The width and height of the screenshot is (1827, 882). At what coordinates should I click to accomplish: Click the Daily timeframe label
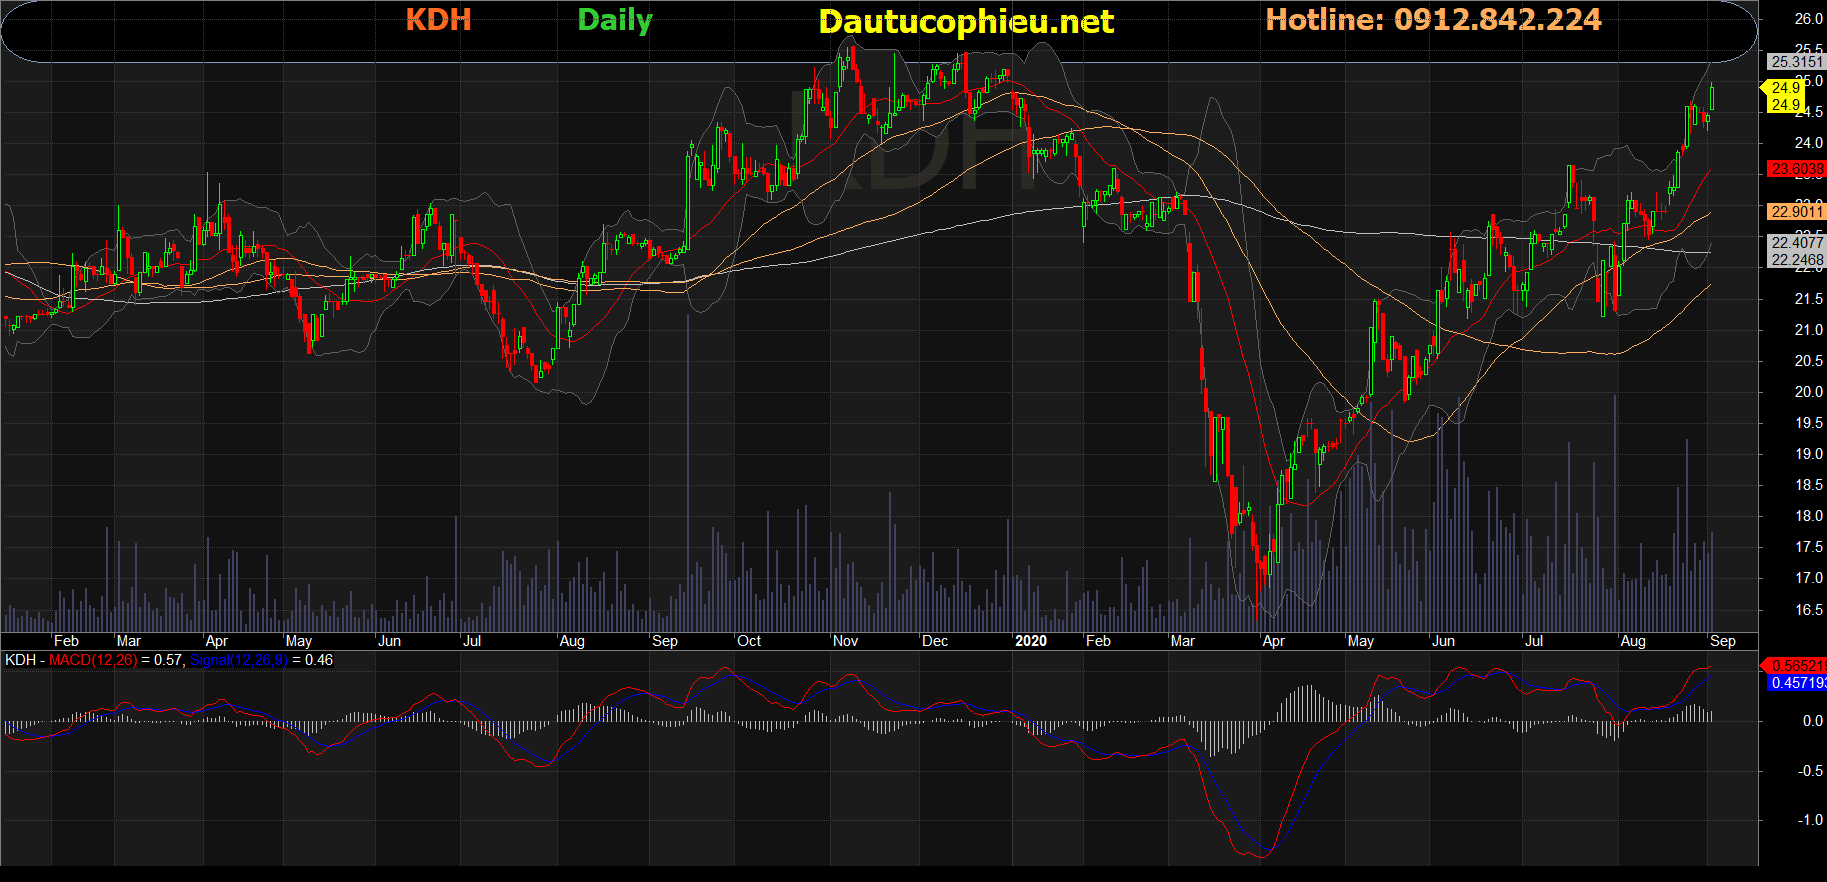tap(614, 20)
